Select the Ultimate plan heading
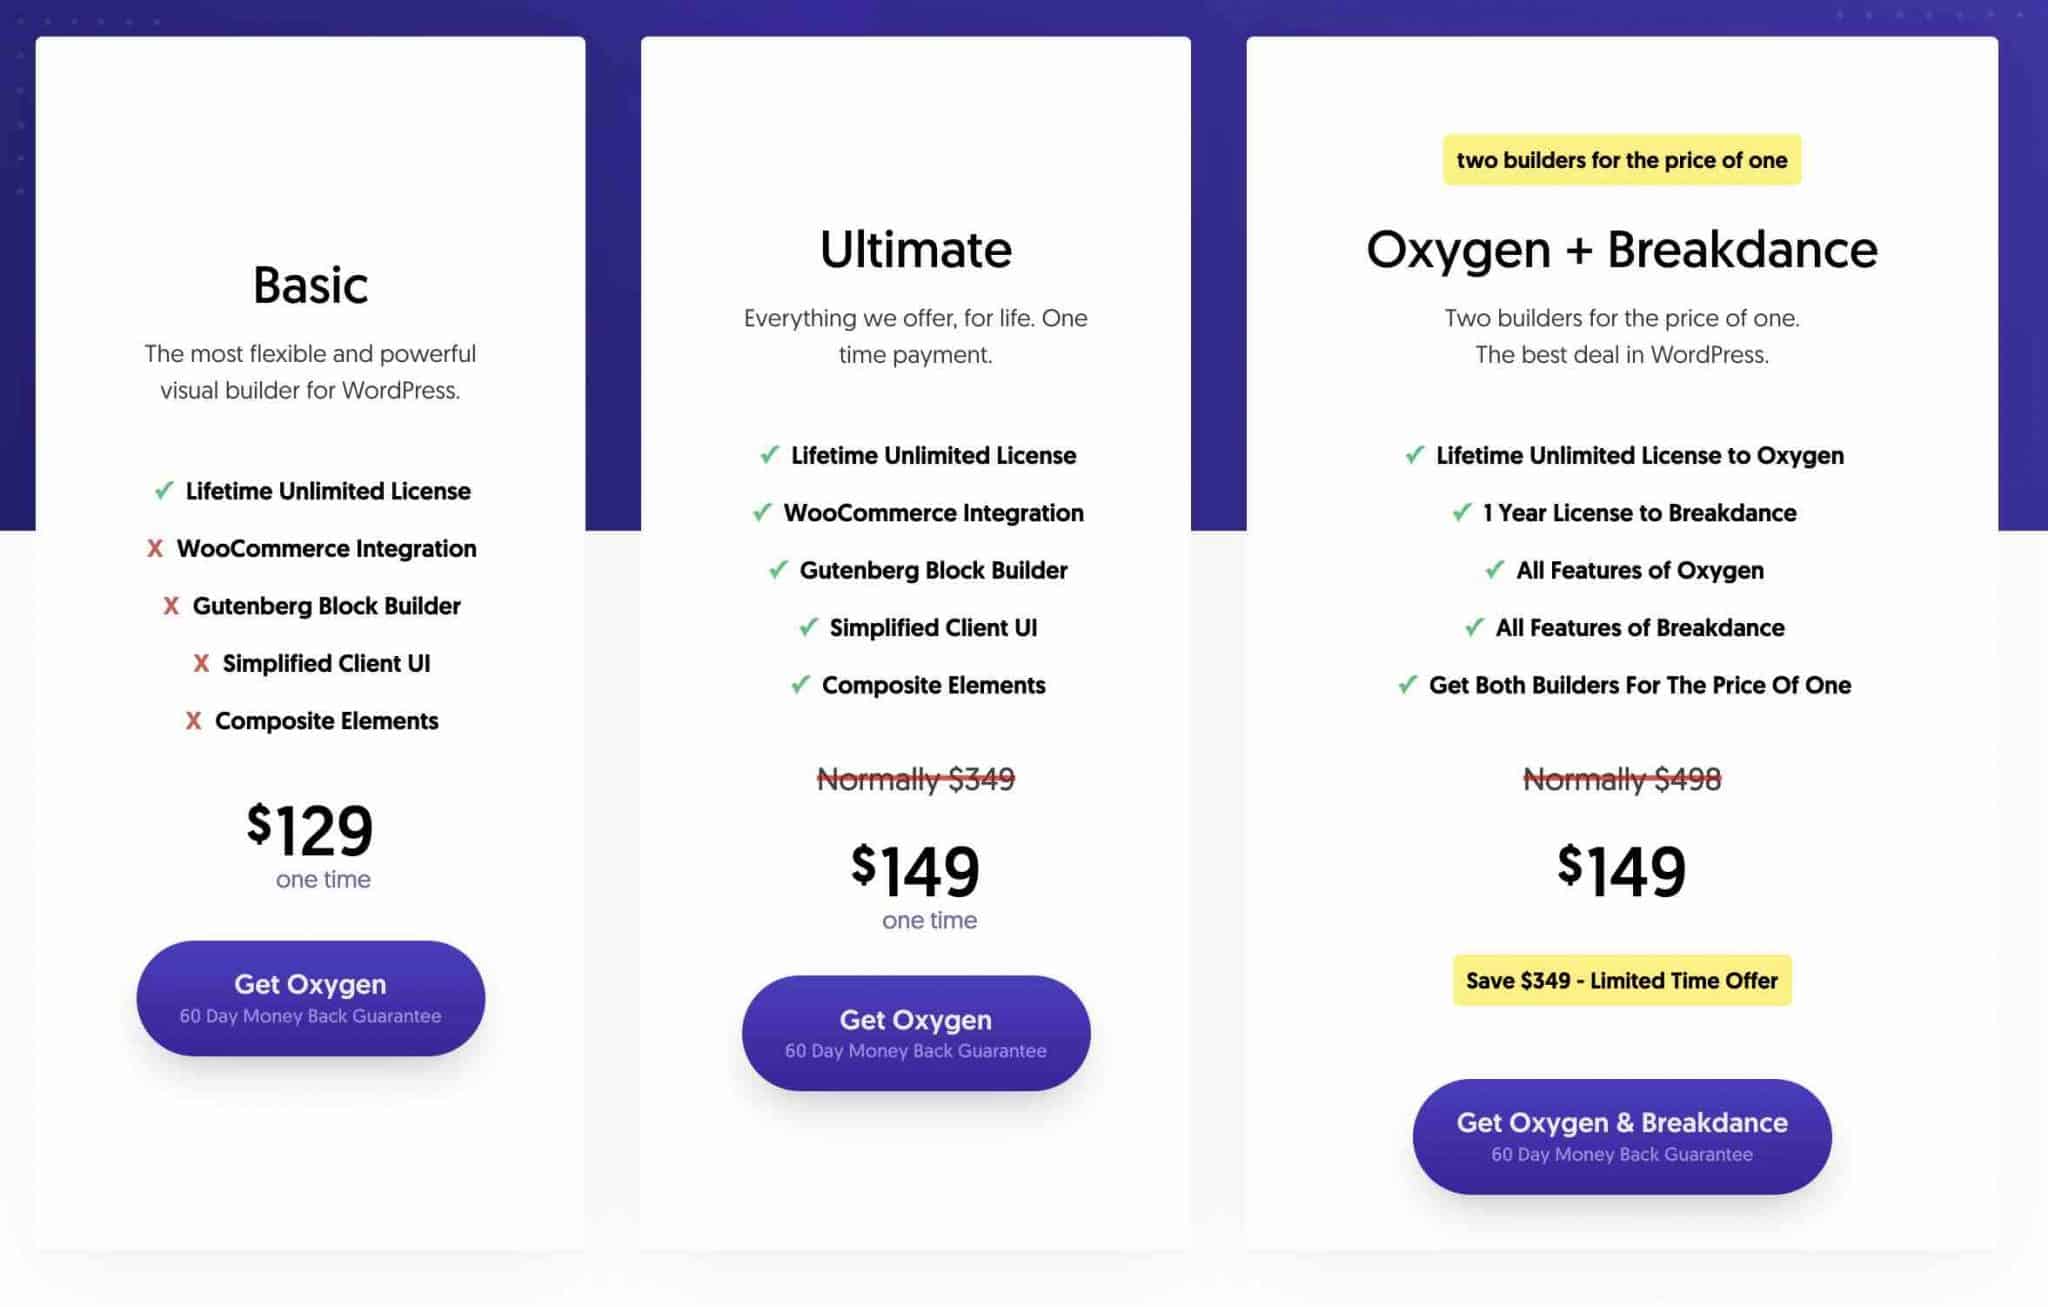The height and width of the screenshot is (1307, 2048). click(x=916, y=249)
